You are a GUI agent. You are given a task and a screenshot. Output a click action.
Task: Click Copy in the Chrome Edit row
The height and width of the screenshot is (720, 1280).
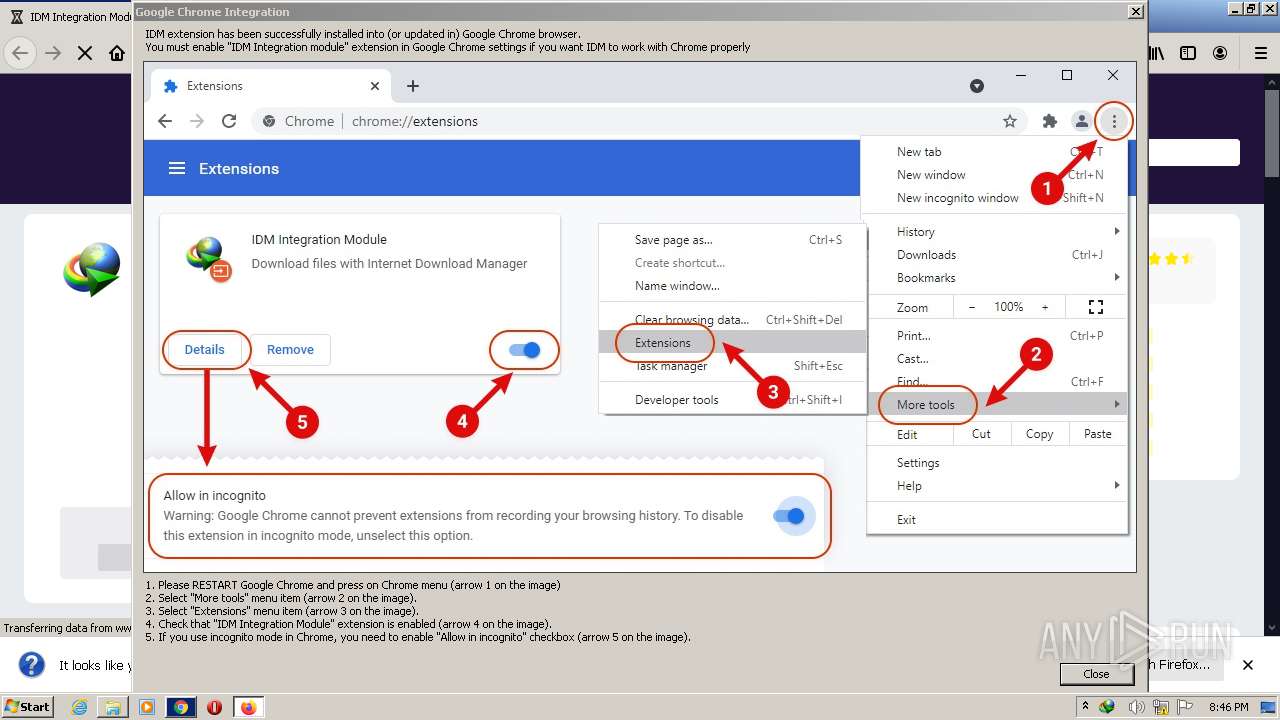coord(1039,434)
